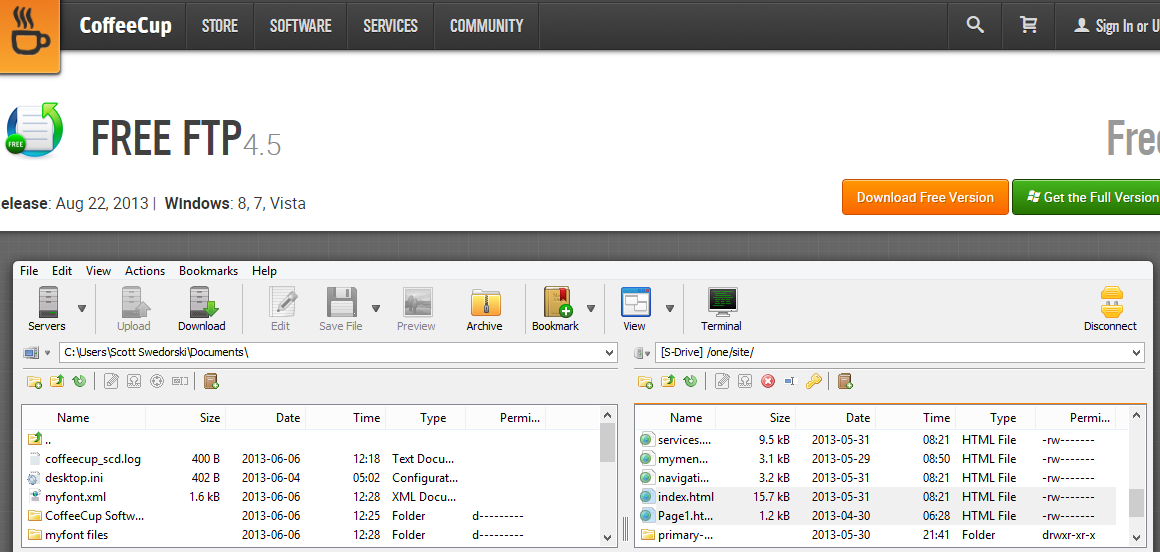Open the remote path /one/site/ dropdown
Viewport: 1160px width, 552px height.
1137,353
